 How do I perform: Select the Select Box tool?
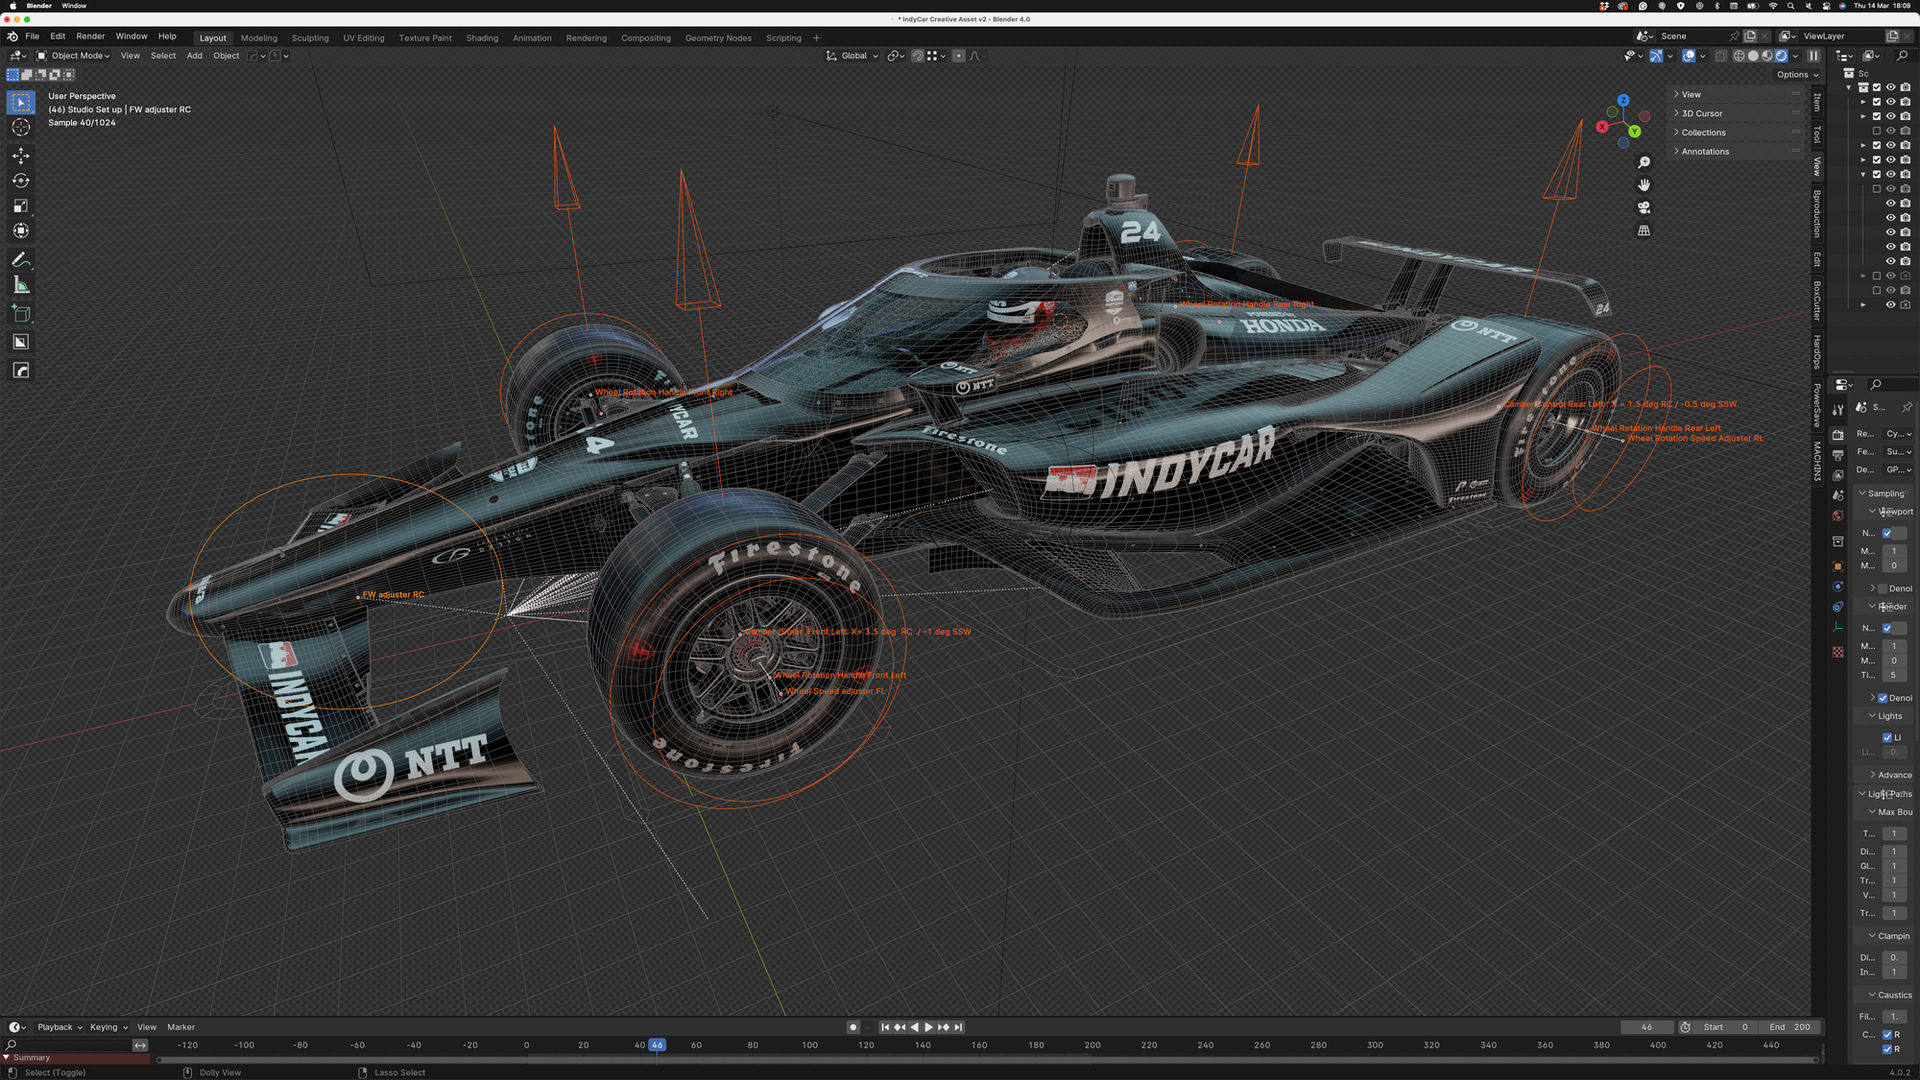[20, 102]
